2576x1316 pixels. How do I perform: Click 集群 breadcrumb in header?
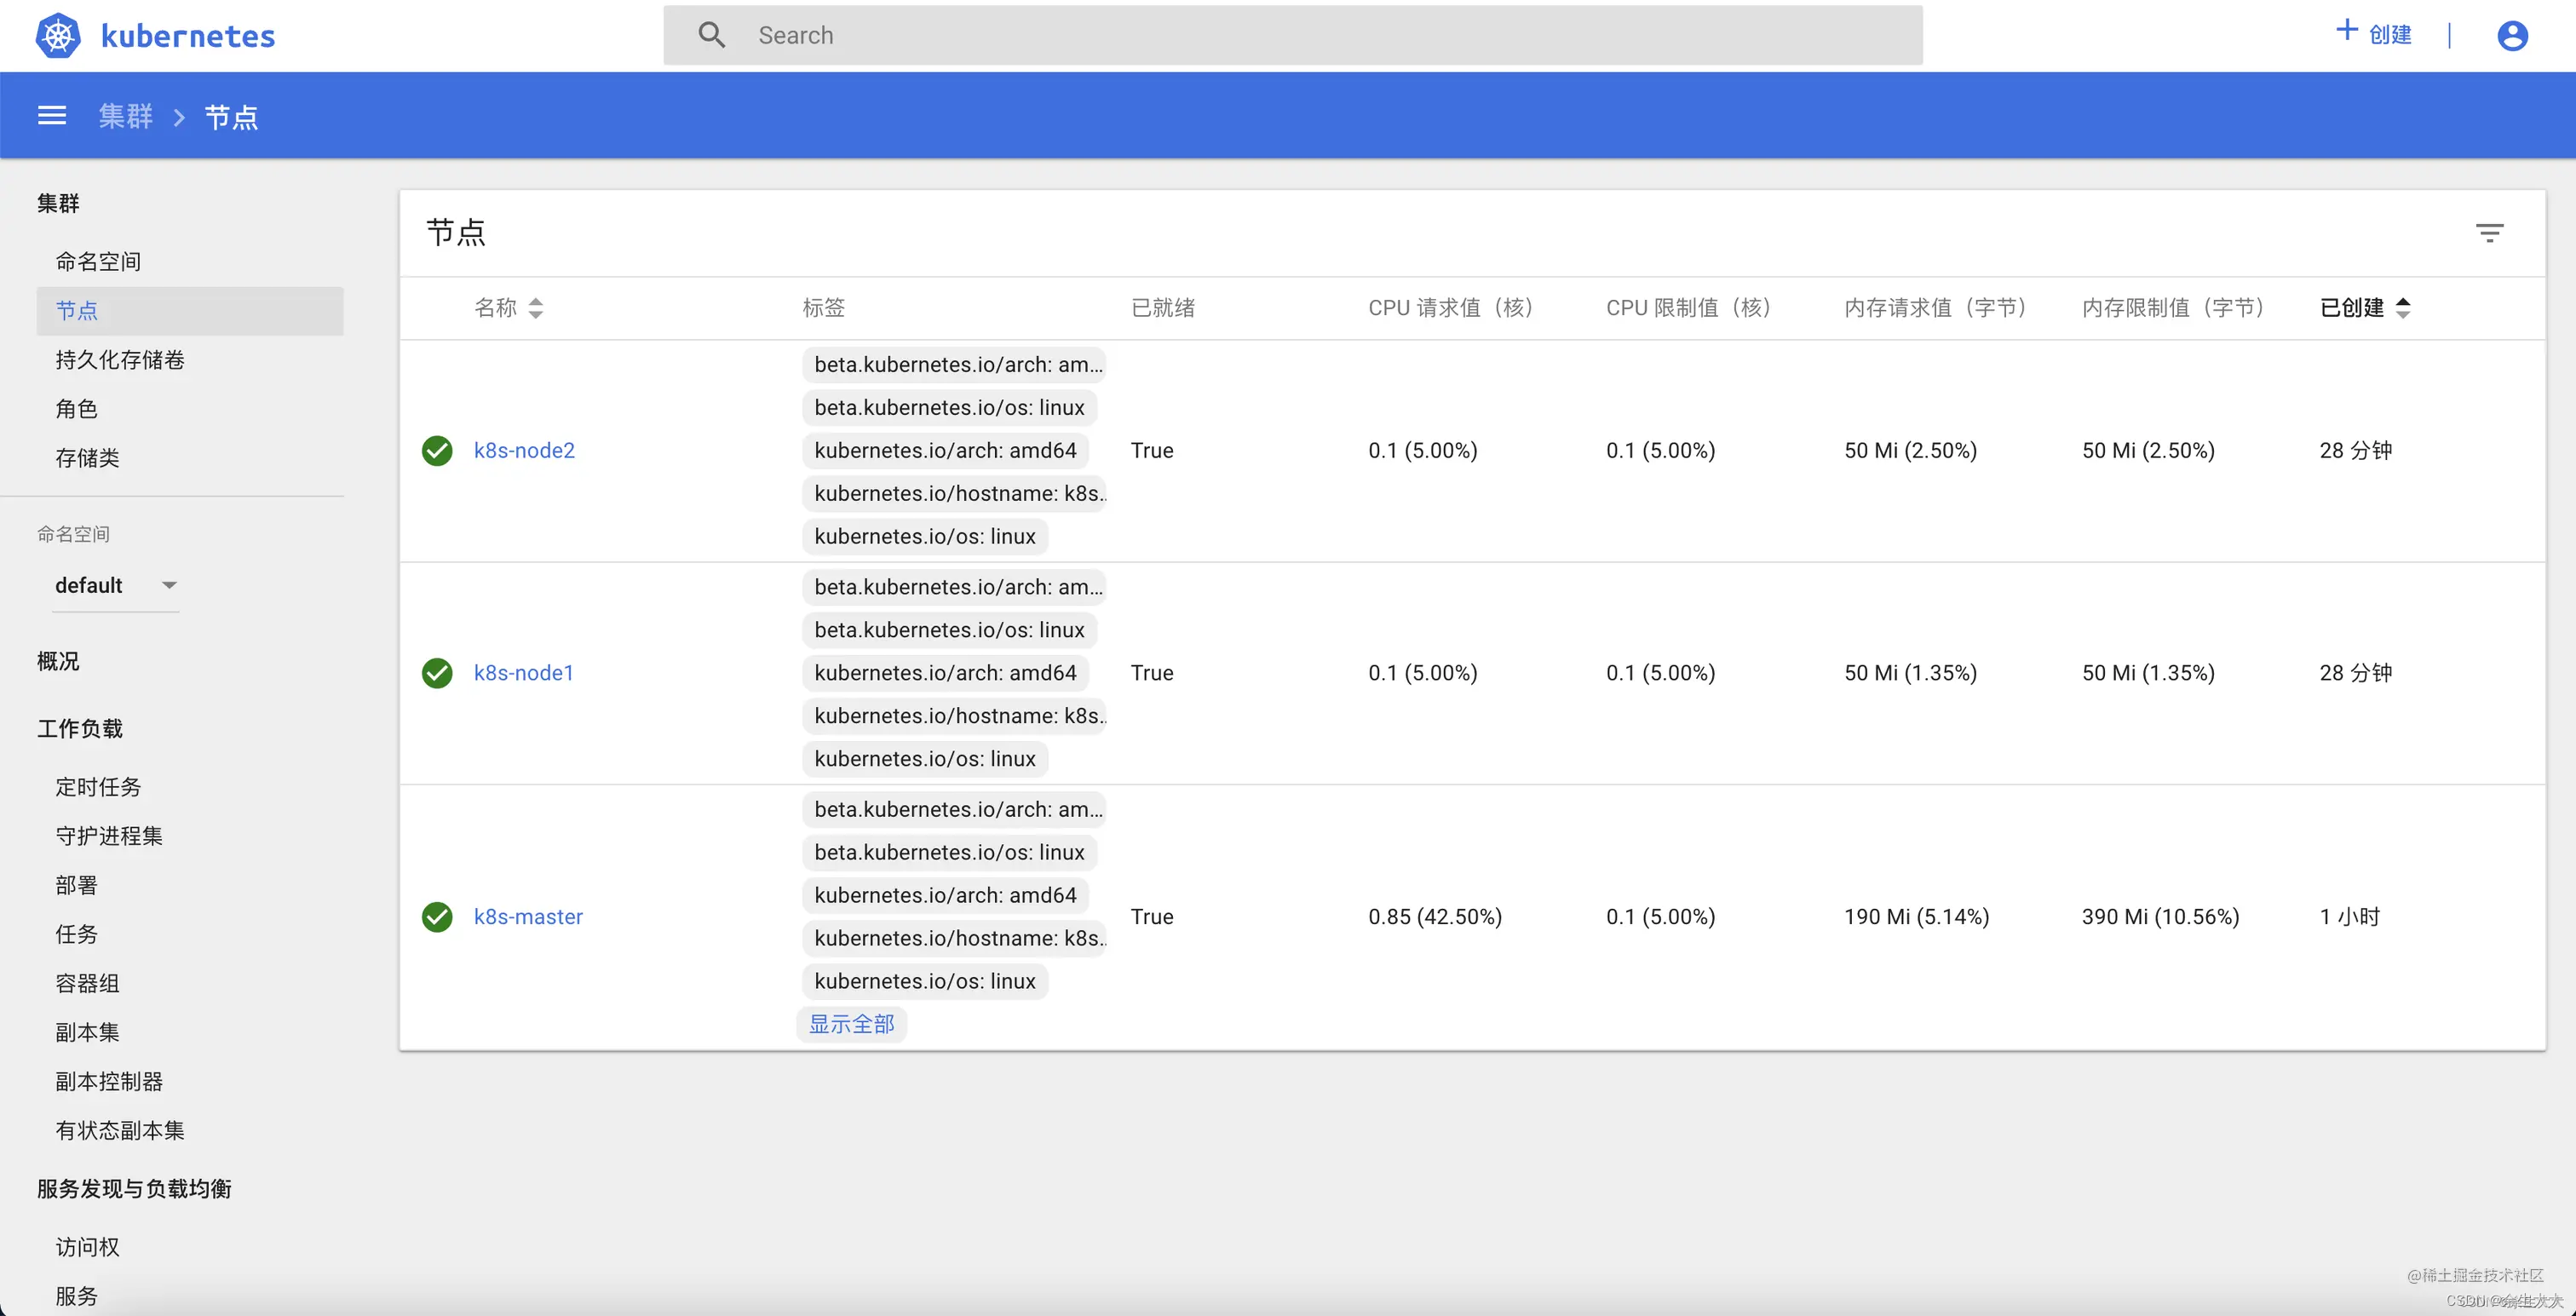(x=126, y=116)
